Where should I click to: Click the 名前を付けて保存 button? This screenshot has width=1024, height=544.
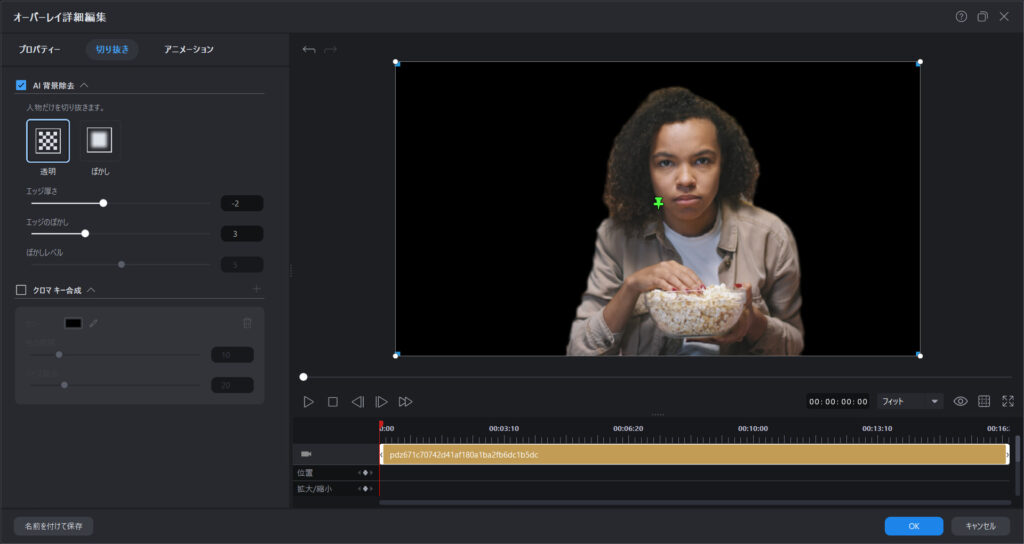(53, 526)
